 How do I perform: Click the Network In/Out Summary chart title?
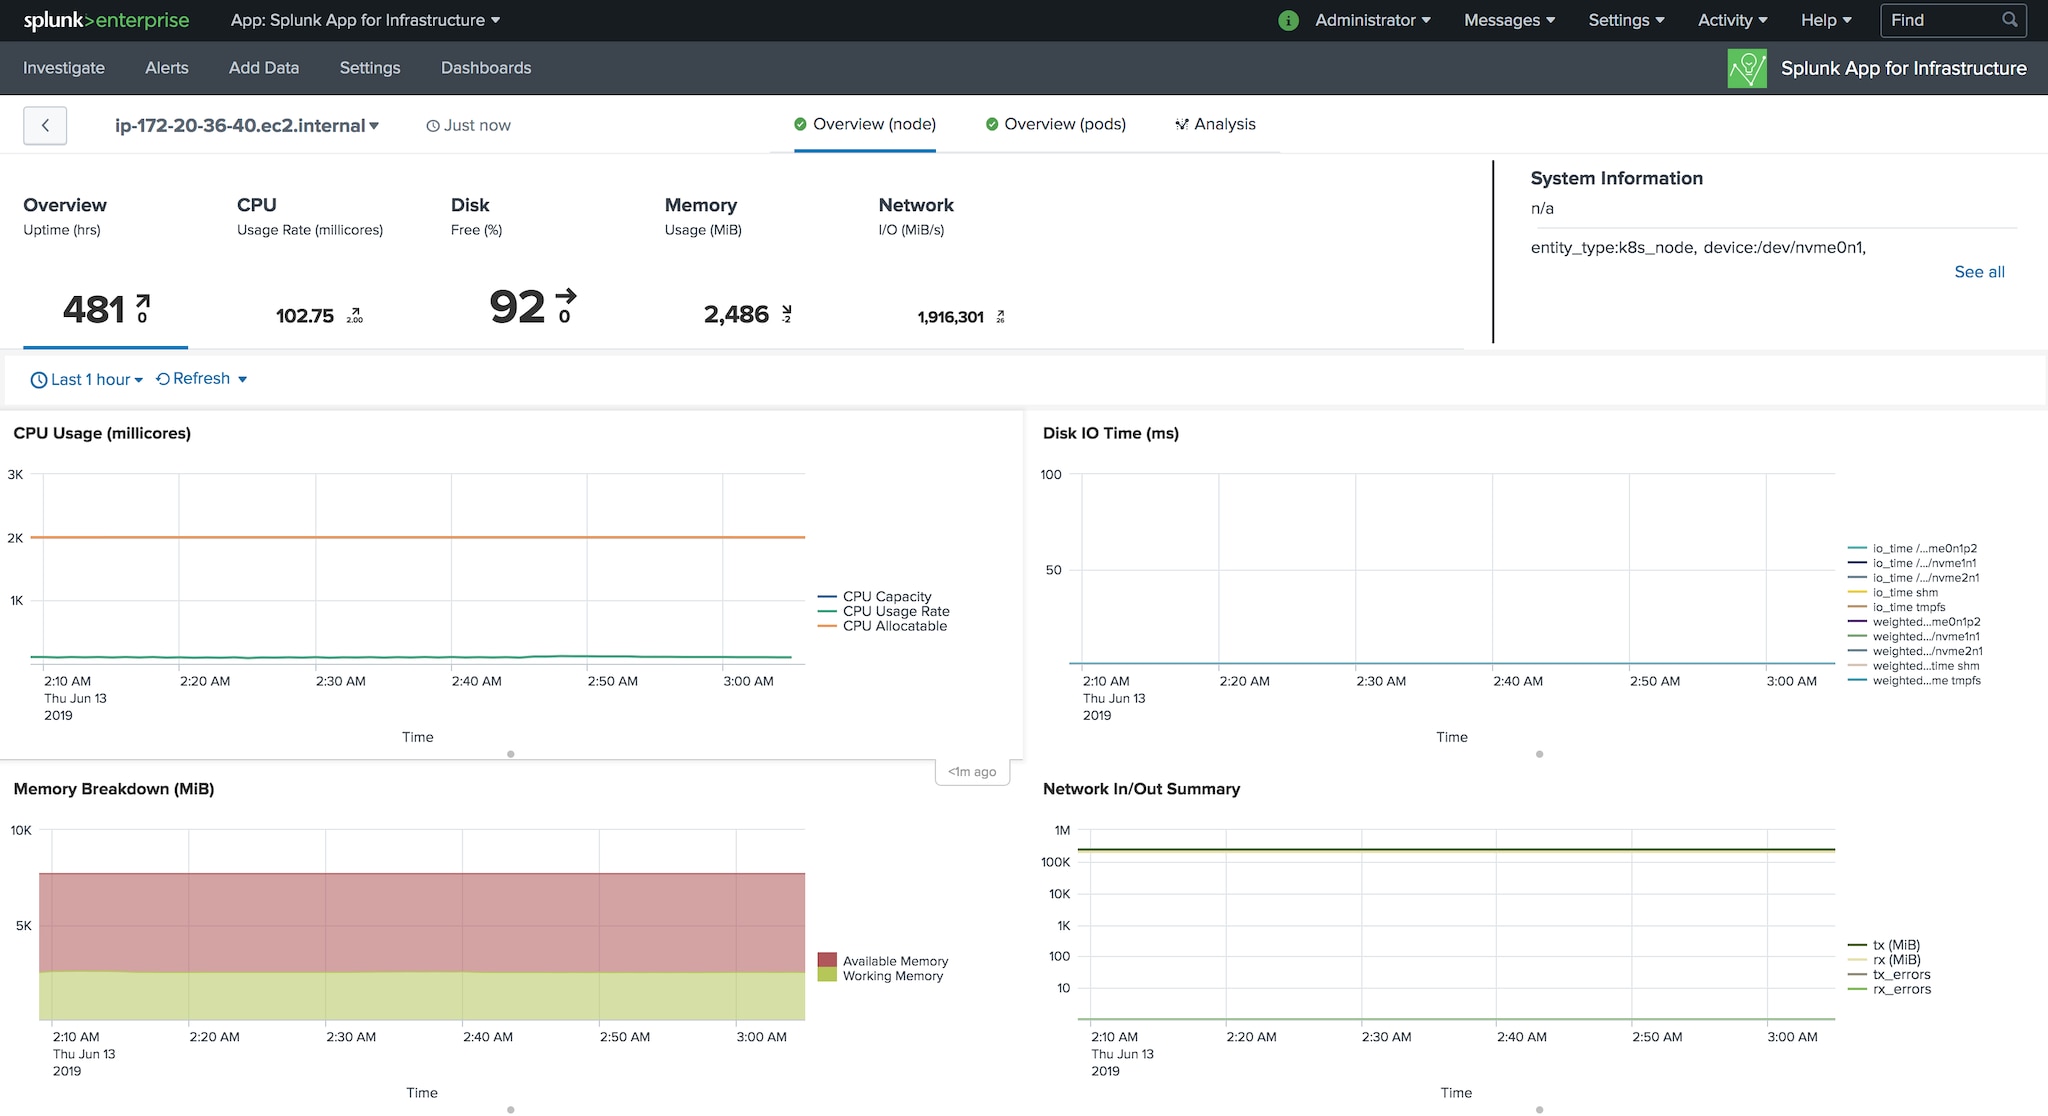pos(1141,789)
